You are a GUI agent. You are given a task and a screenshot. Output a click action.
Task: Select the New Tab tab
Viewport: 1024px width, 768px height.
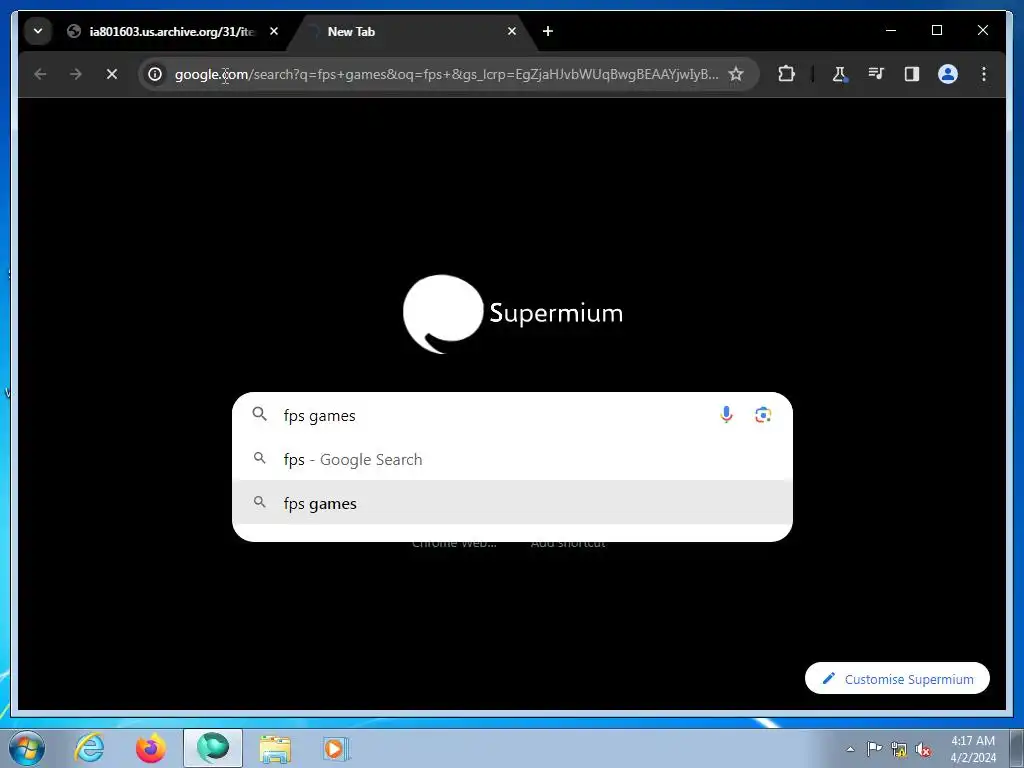pos(411,31)
